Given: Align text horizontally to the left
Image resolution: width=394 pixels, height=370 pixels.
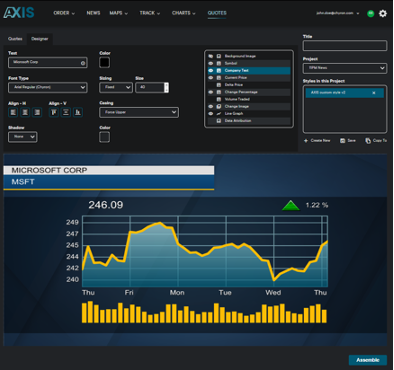Looking at the screenshot, I should click(13, 112).
